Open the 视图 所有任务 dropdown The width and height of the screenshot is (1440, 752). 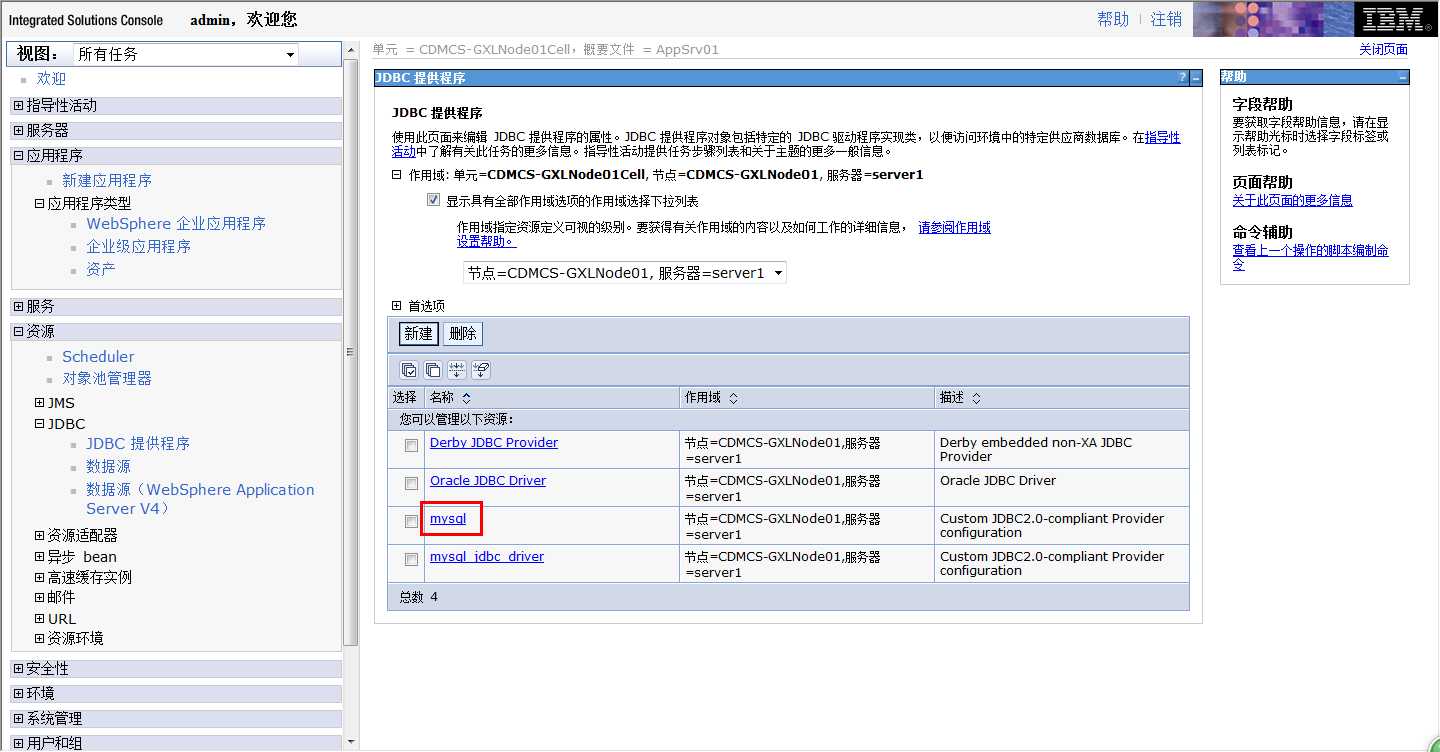point(187,54)
